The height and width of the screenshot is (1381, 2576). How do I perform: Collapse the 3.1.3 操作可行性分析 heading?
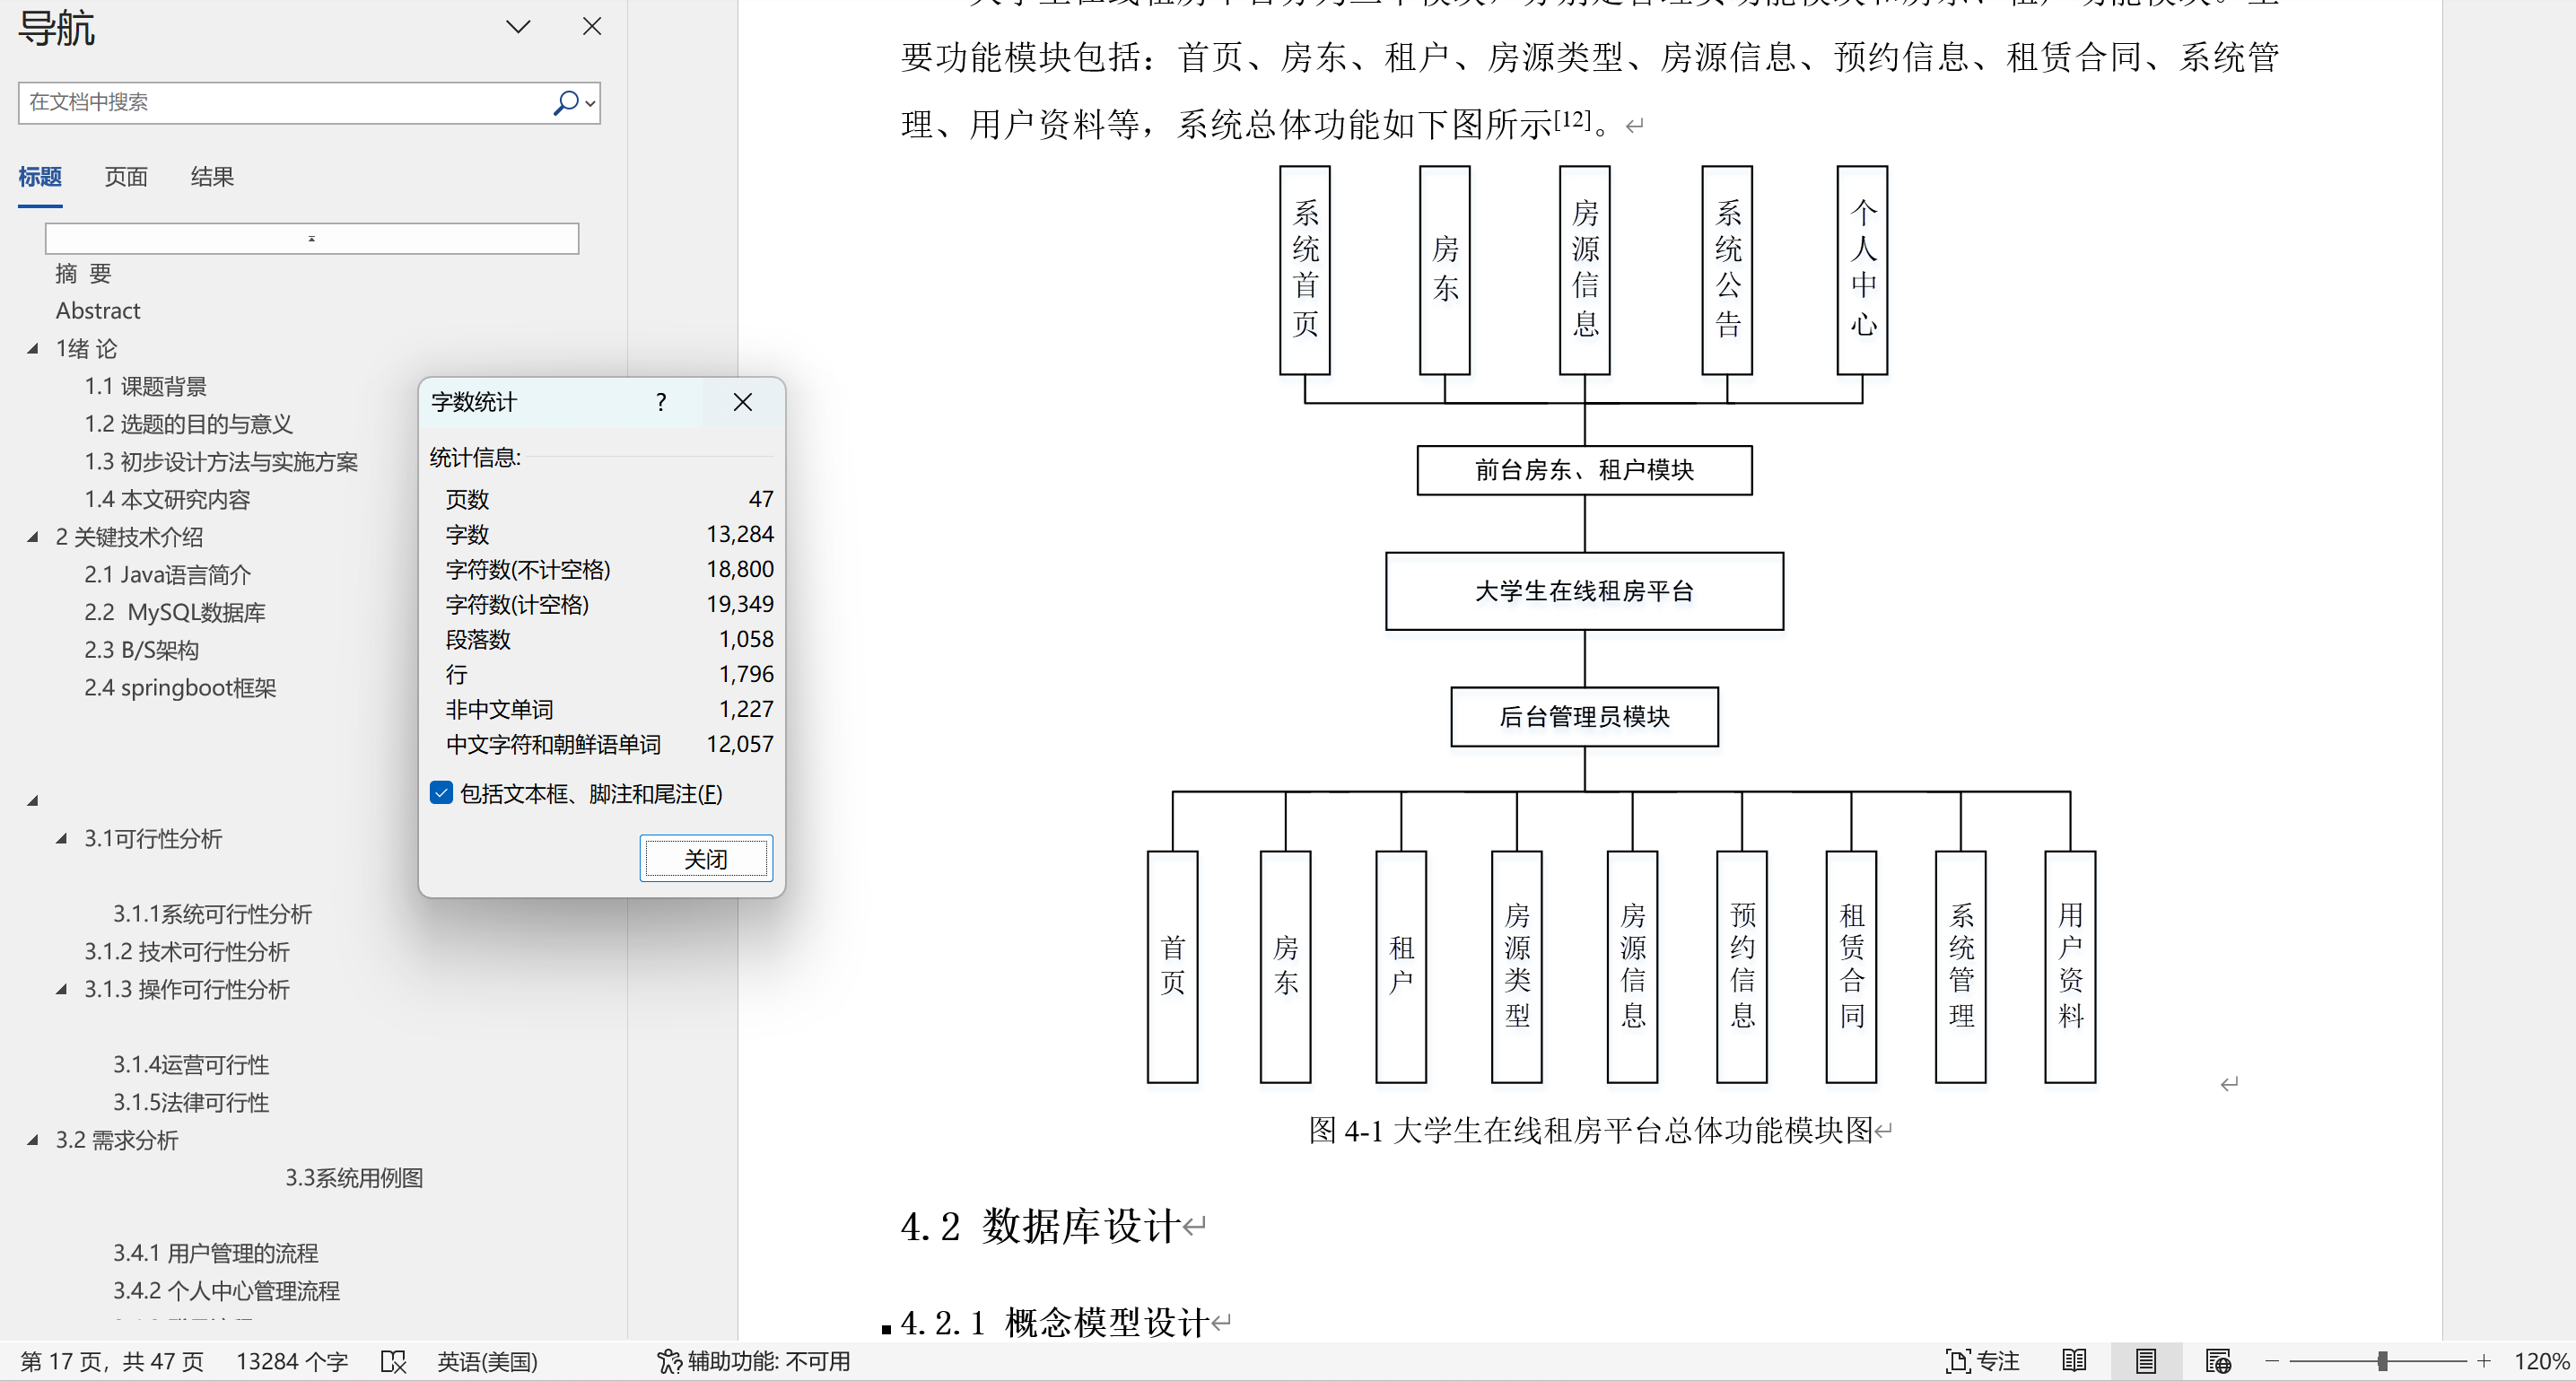click(x=62, y=989)
